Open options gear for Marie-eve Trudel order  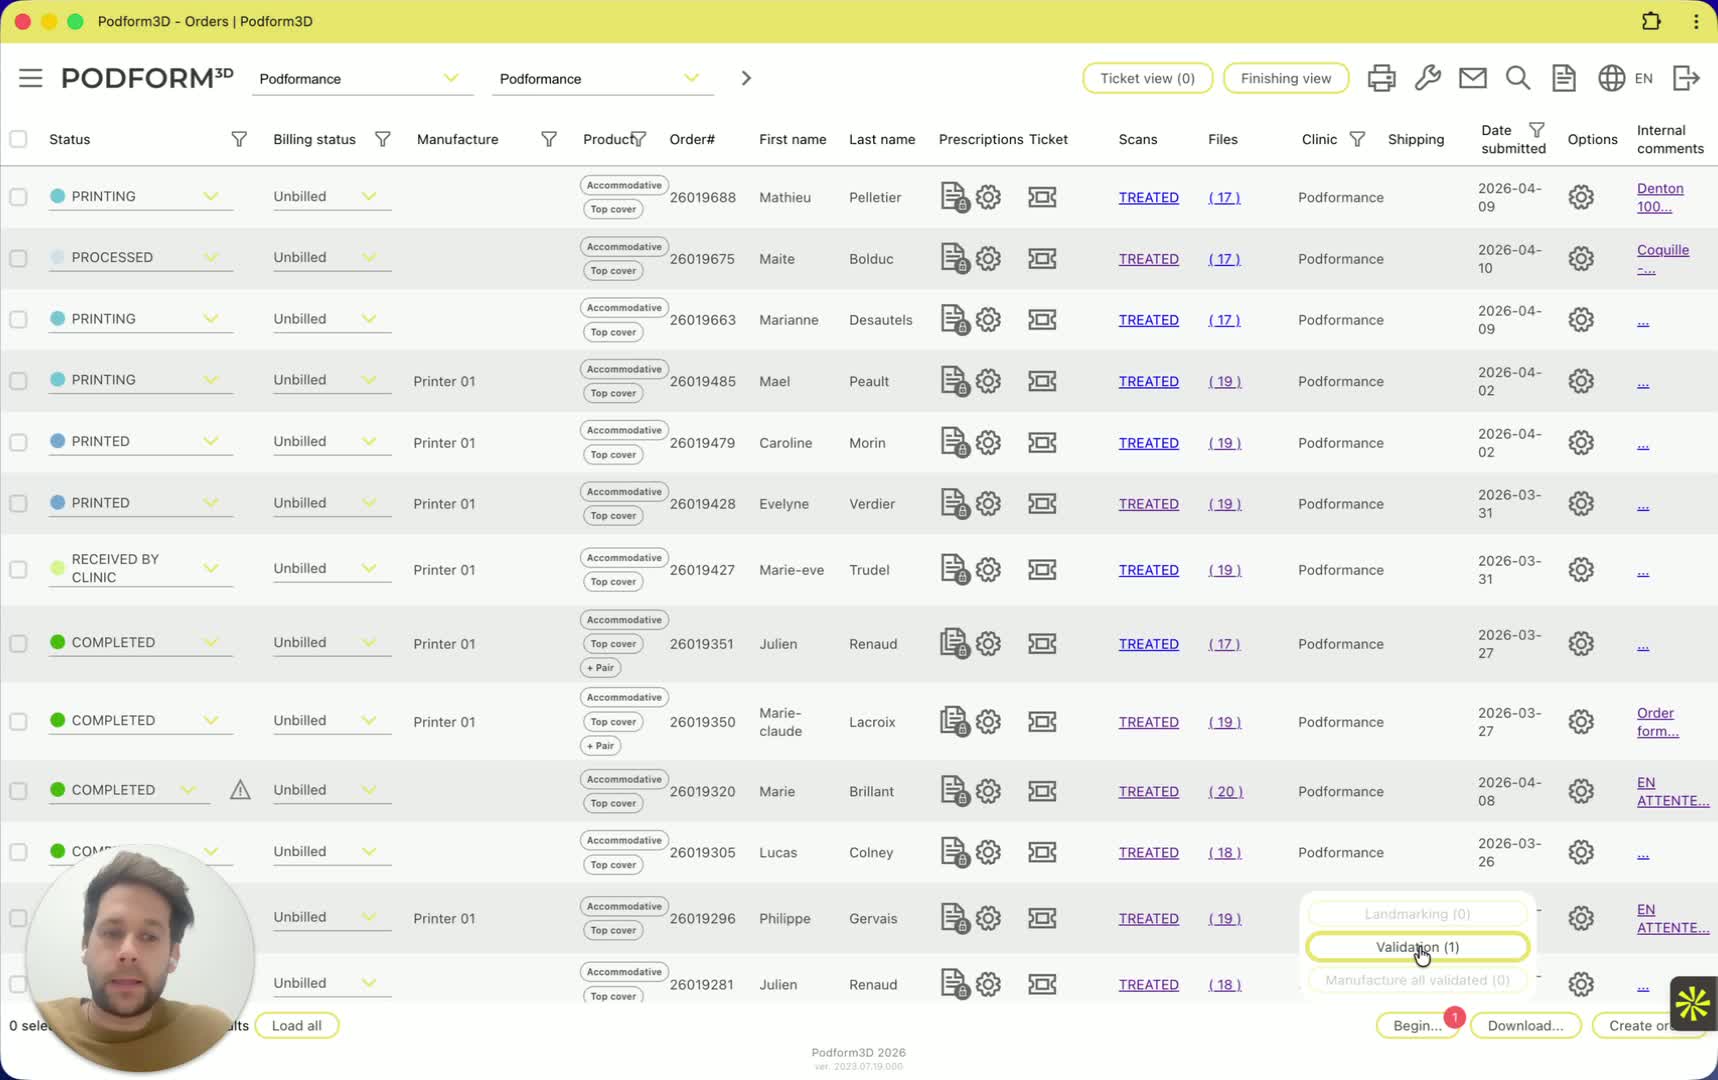pyautogui.click(x=1581, y=570)
